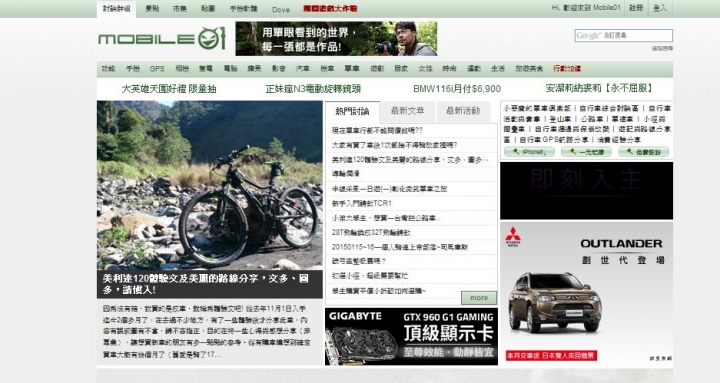Open the Dove top tab
The image size is (720, 383).
[x=281, y=9]
